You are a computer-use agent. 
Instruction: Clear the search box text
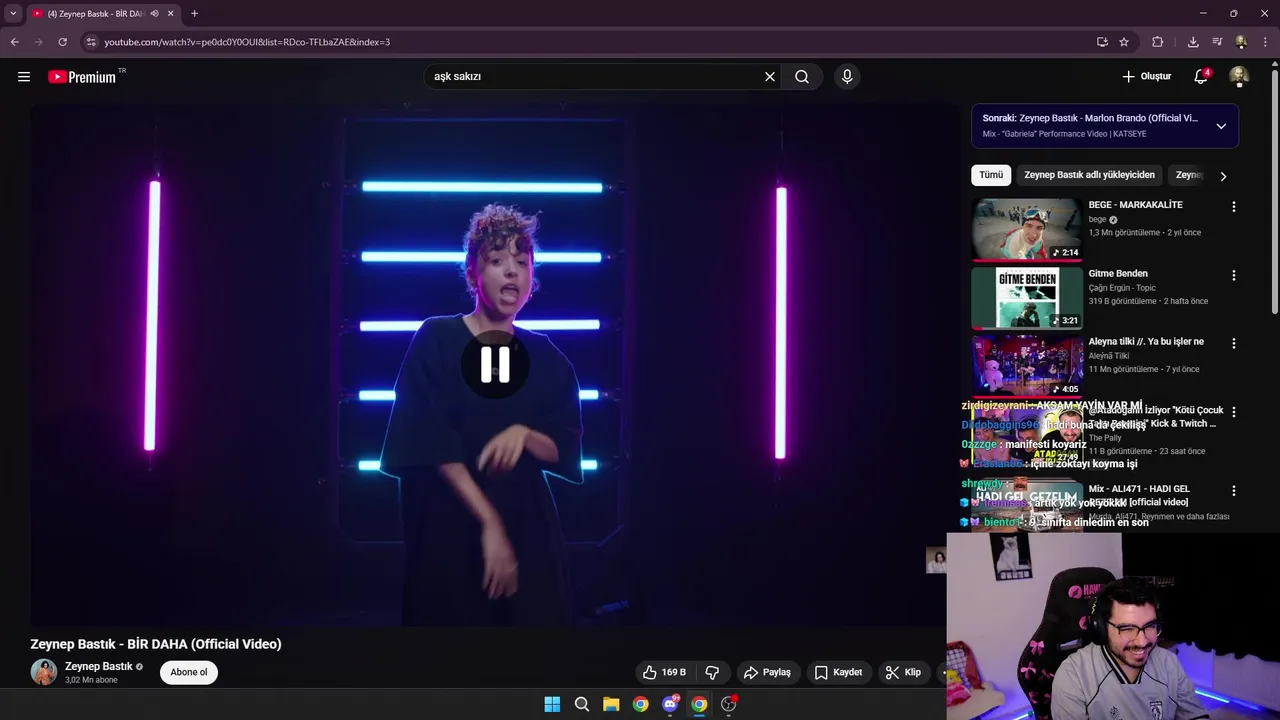point(770,77)
